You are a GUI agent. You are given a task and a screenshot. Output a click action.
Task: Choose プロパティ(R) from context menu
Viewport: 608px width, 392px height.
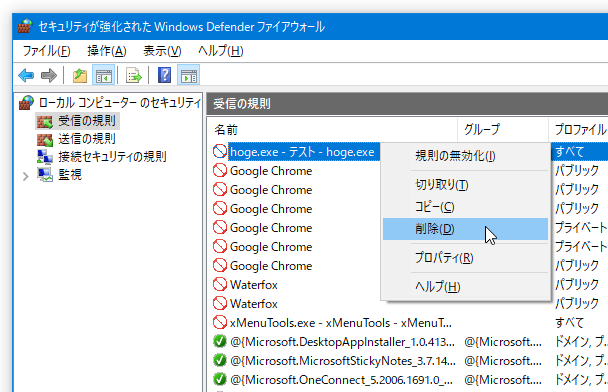pyautogui.click(x=465, y=258)
